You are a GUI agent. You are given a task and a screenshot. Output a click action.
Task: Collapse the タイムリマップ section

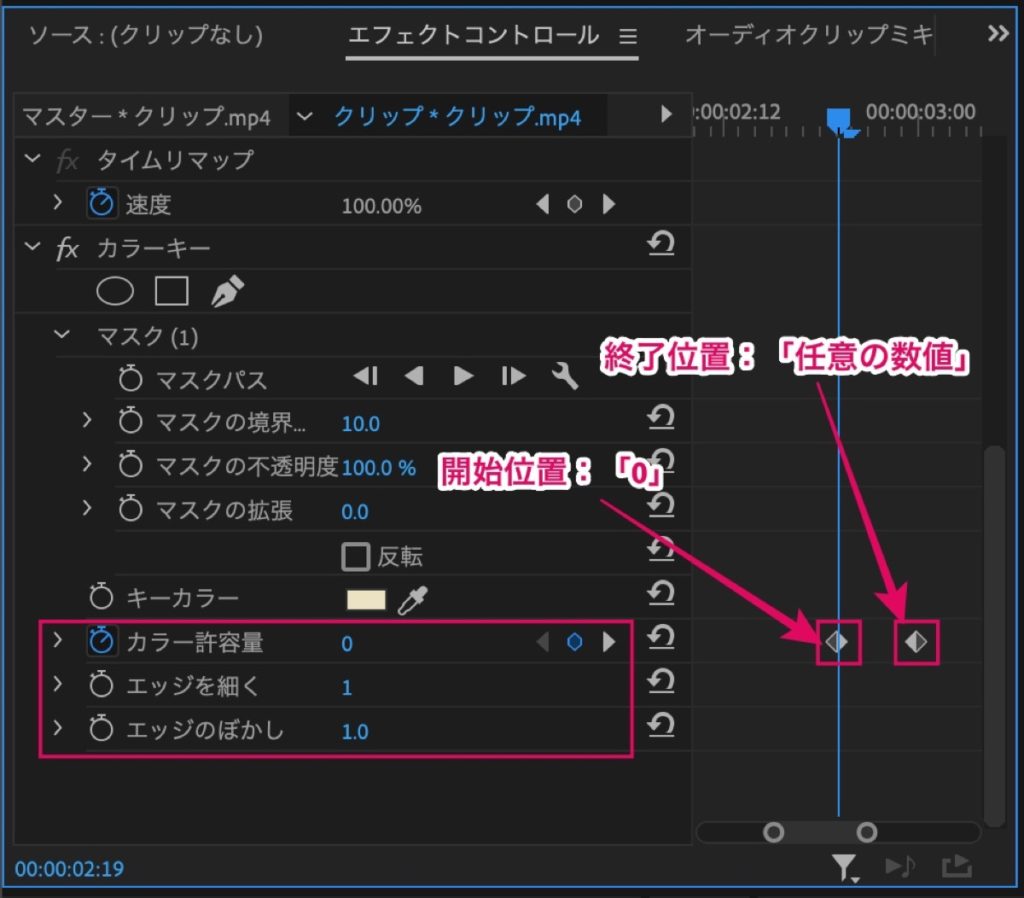(33, 159)
